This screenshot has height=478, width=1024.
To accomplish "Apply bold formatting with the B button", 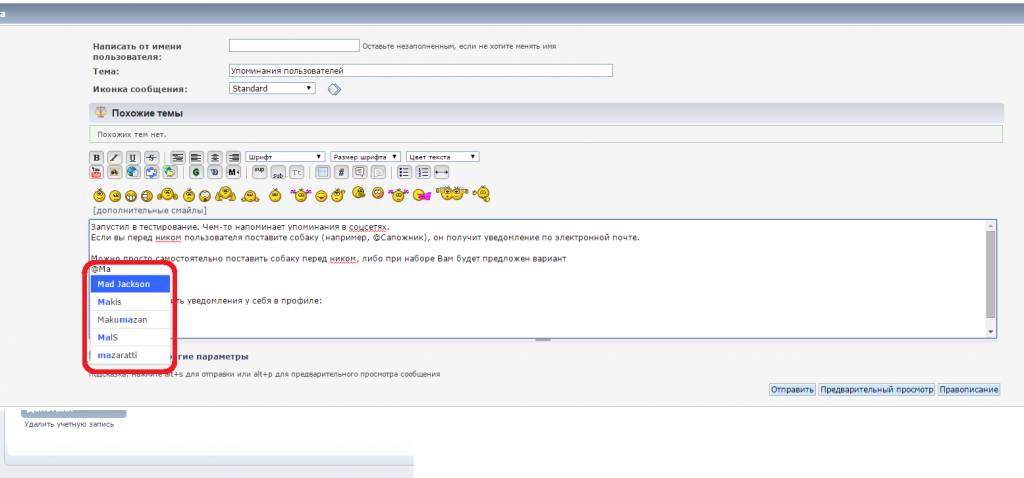I will 96,157.
